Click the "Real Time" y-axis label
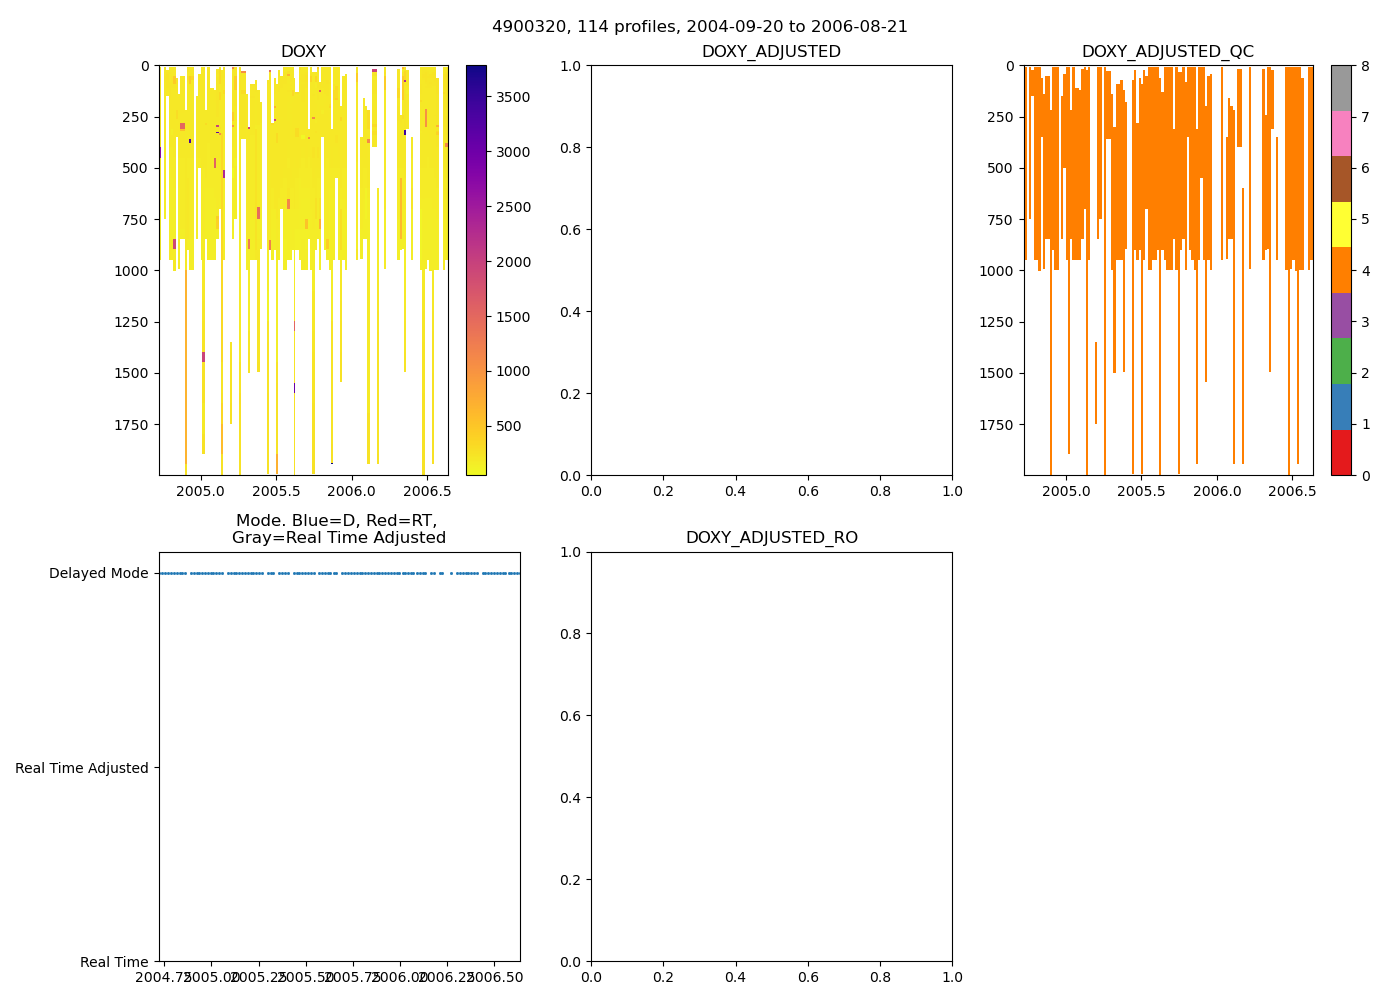 pos(114,962)
